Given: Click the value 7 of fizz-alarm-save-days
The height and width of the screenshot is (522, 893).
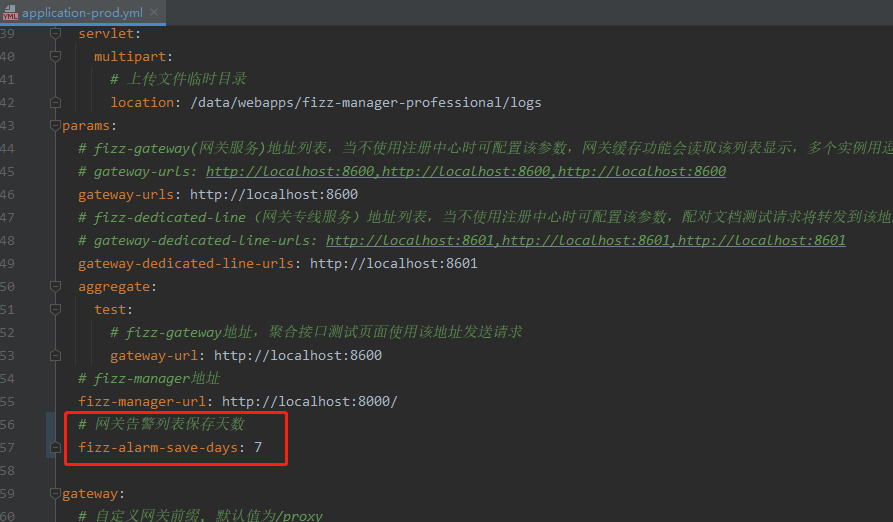Looking at the screenshot, I should (258, 447).
